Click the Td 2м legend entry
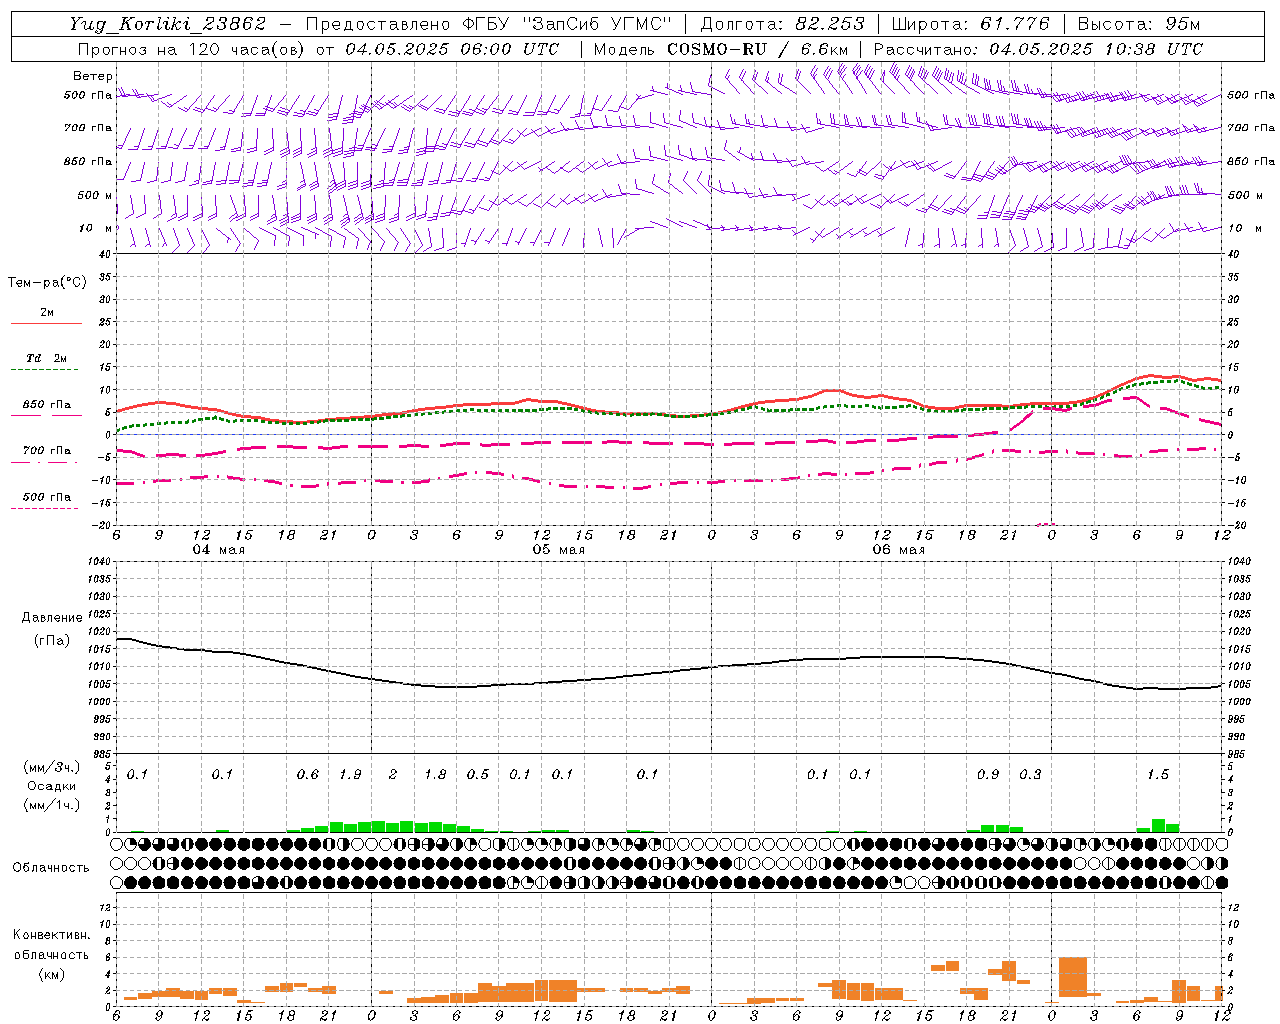 click(x=46, y=358)
